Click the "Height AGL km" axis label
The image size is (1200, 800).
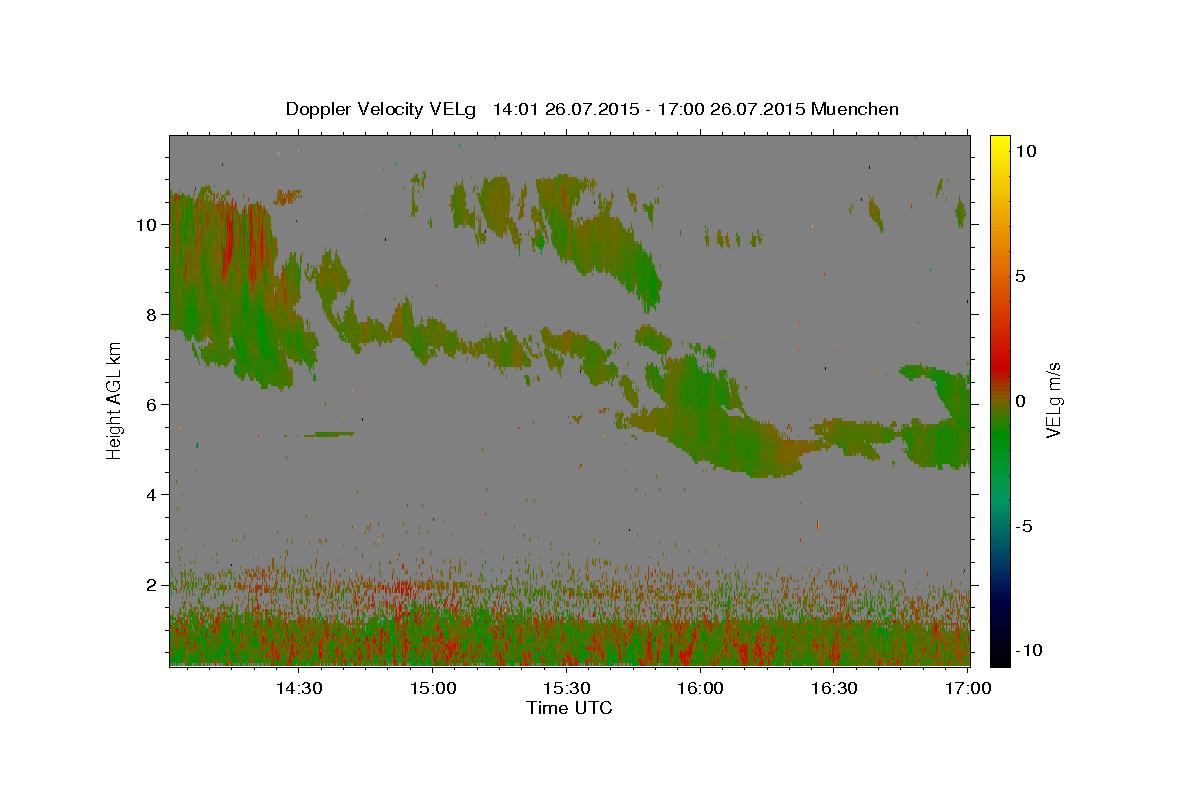[114, 400]
